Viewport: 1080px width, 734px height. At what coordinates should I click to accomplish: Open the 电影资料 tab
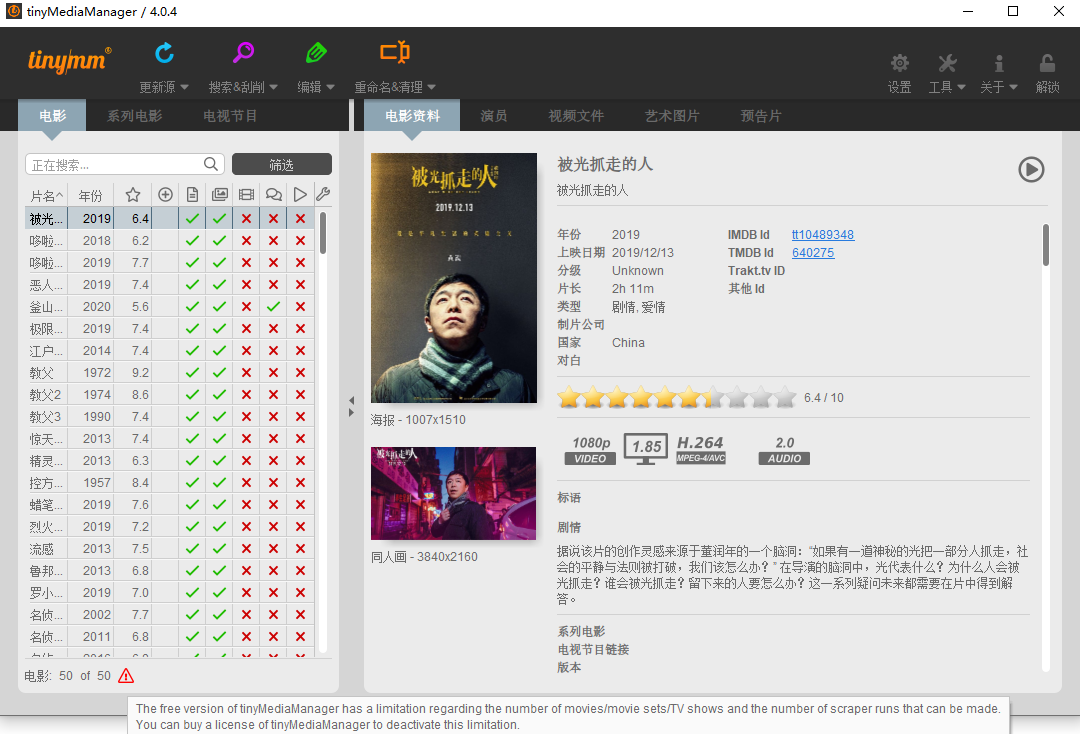[x=412, y=116]
